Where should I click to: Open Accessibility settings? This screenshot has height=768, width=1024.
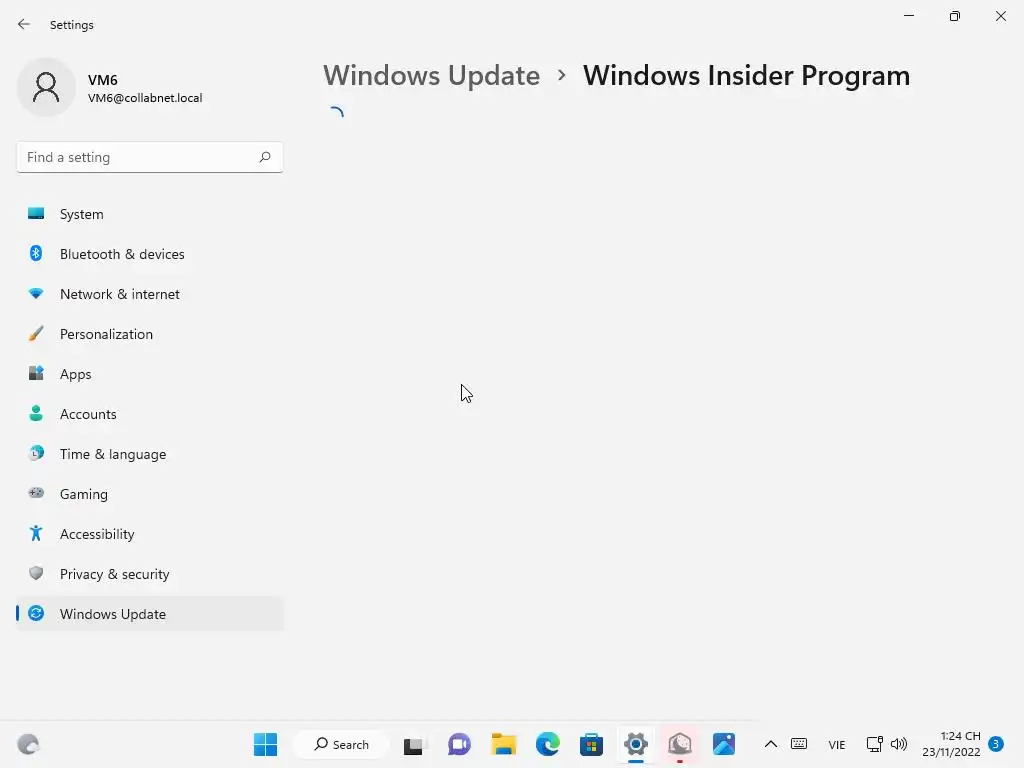(150, 534)
